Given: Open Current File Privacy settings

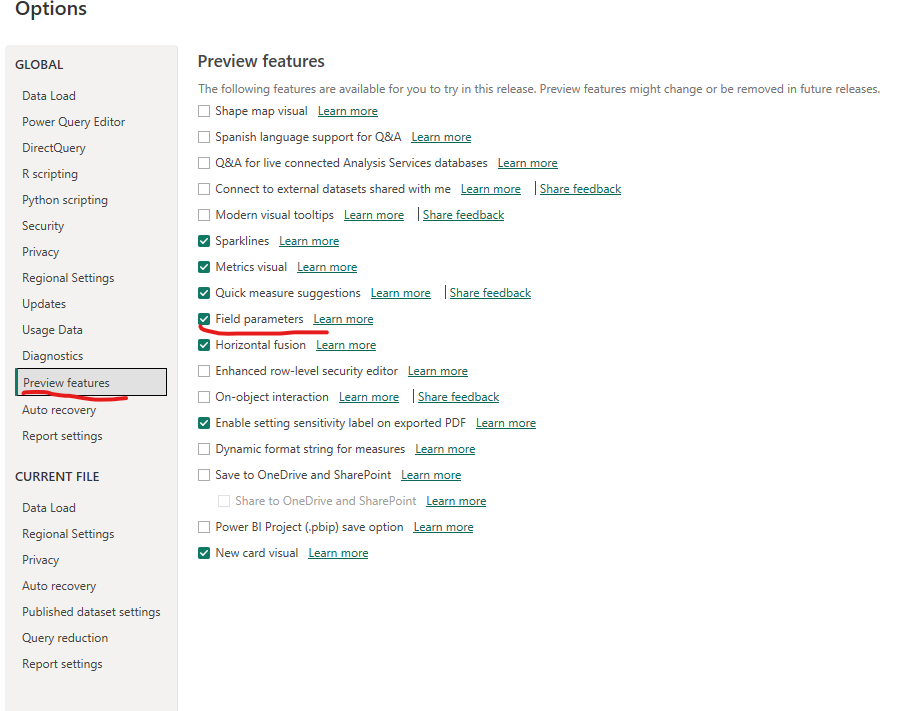Looking at the screenshot, I should [x=40, y=560].
